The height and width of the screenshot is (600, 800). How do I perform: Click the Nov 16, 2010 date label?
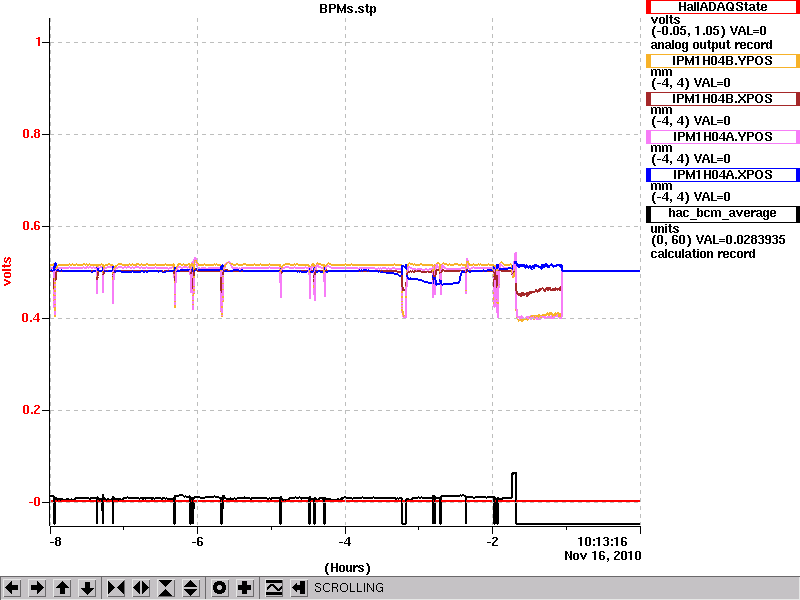(603, 556)
